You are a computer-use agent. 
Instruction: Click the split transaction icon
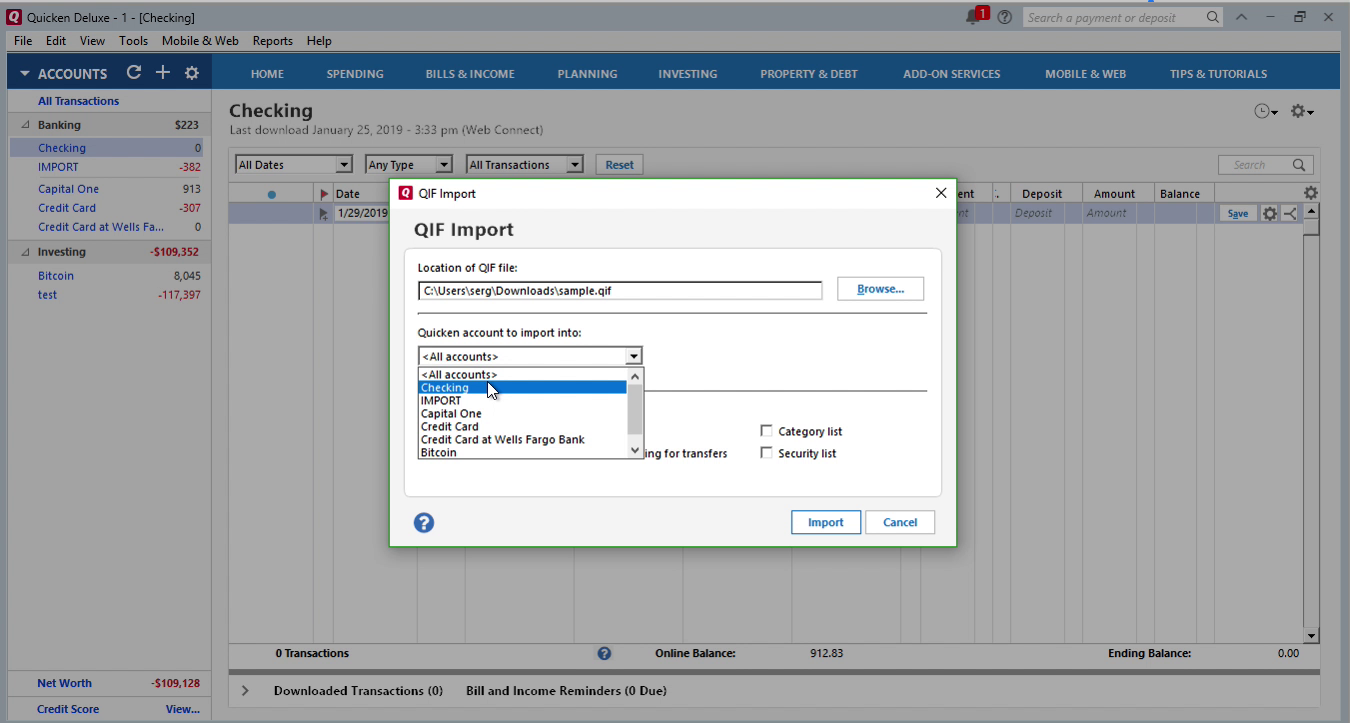pyautogui.click(x=1289, y=213)
